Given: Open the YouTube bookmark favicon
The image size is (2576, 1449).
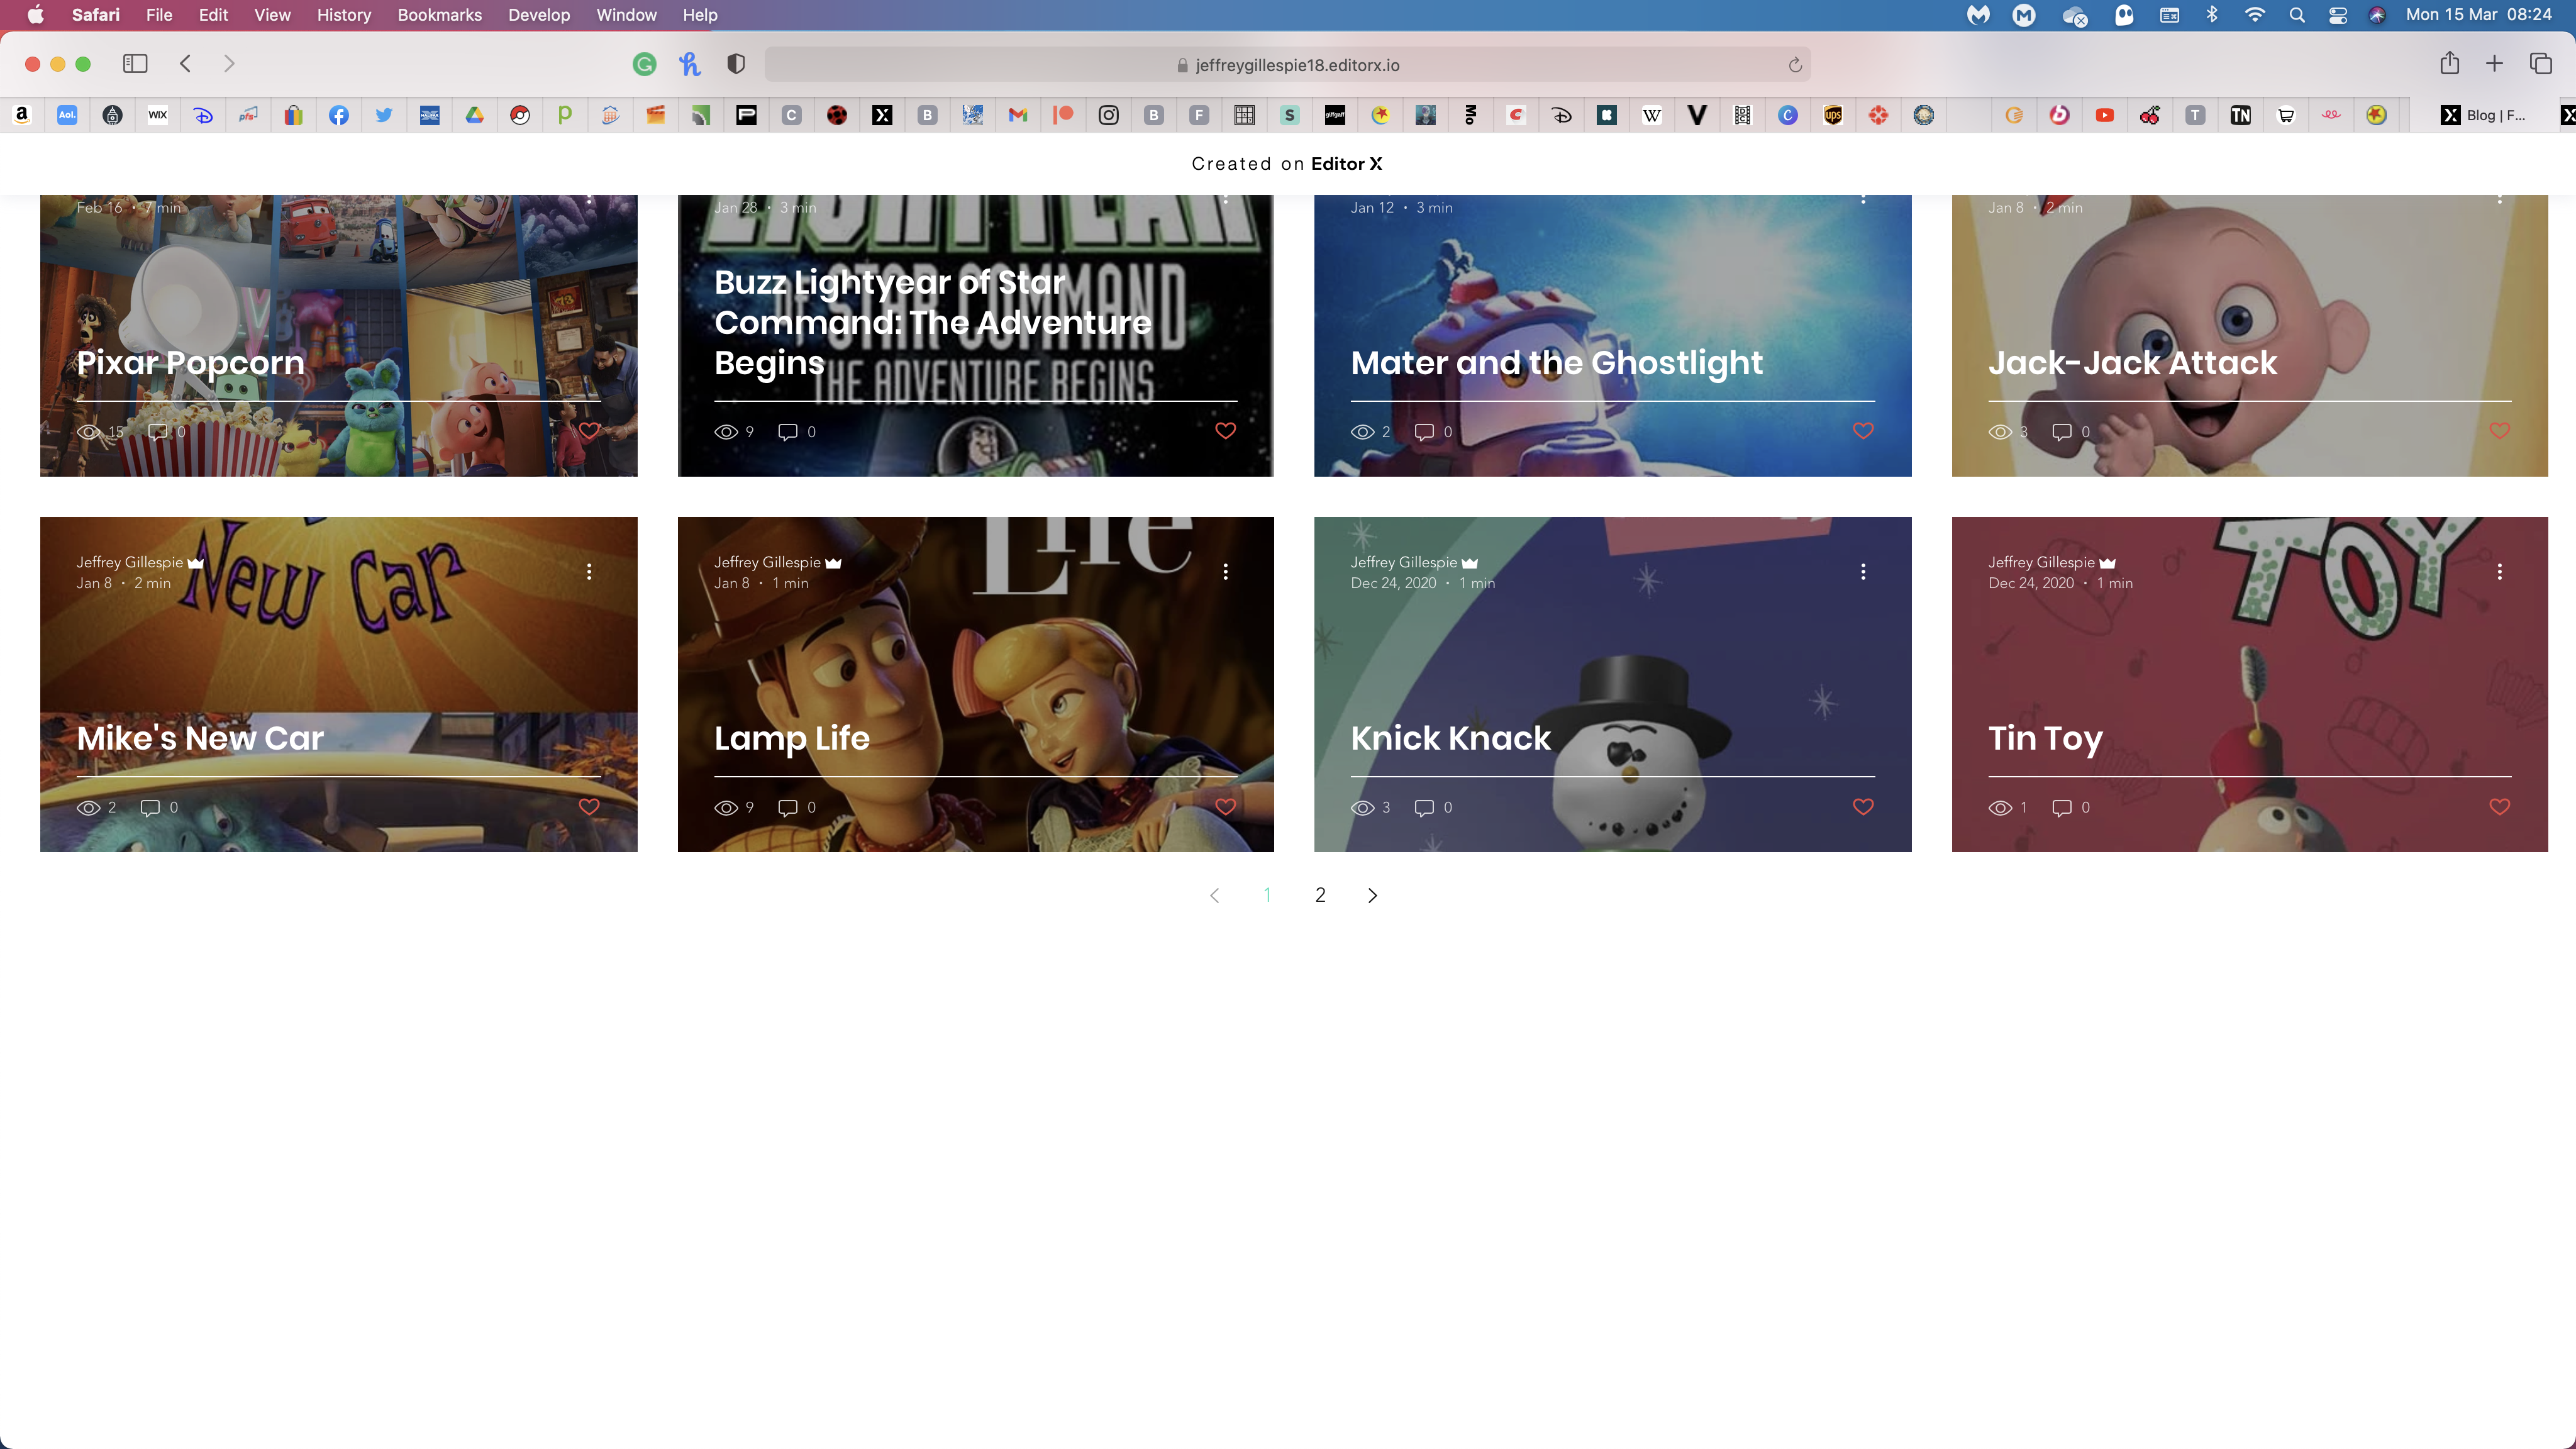Looking at the screenshot, I should [x=2105, y=115].
